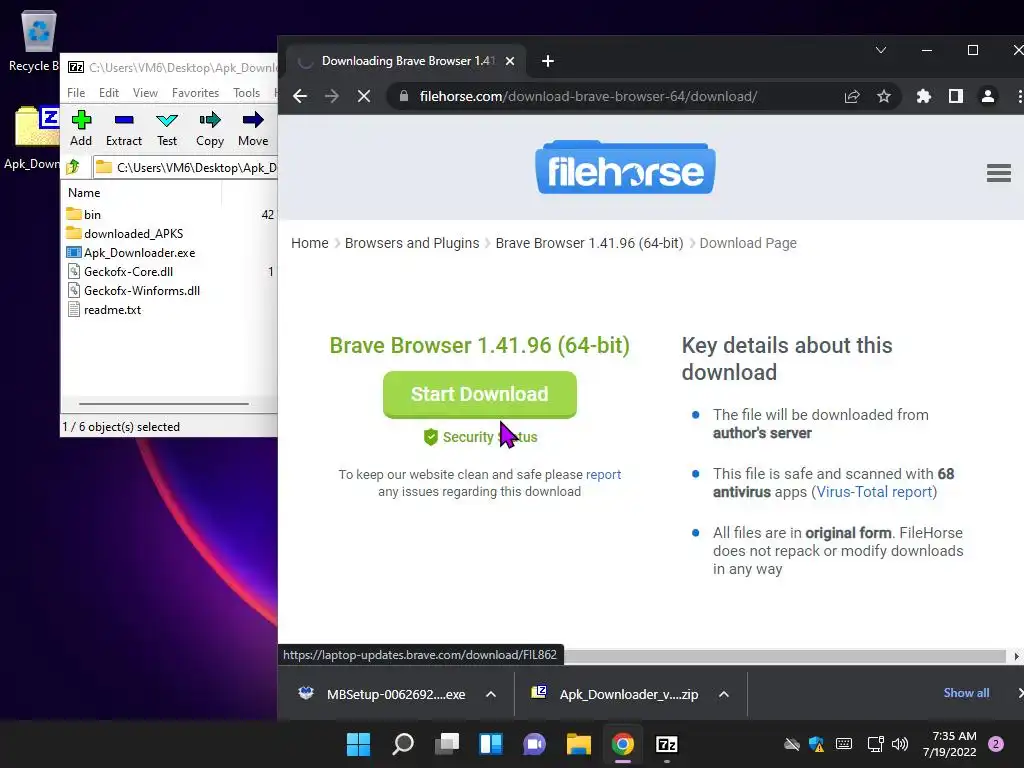Click the report link below download button
This screenshot has width=1024, height=768.
[603, 475]
